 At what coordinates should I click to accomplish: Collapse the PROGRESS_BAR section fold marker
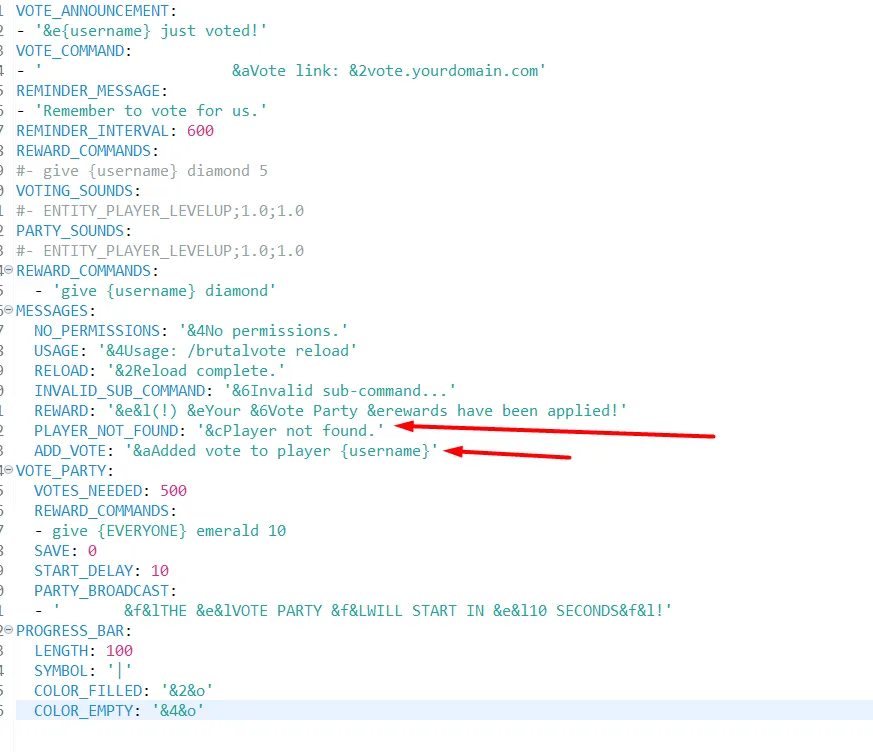[x=8, y=630]
